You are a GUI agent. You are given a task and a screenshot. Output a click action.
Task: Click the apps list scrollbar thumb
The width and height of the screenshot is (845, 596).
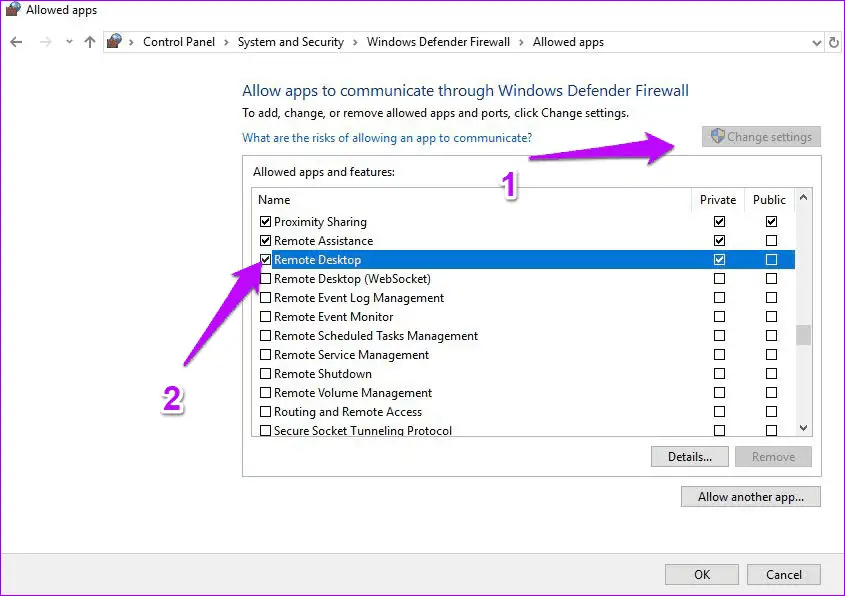pos(803,335)
